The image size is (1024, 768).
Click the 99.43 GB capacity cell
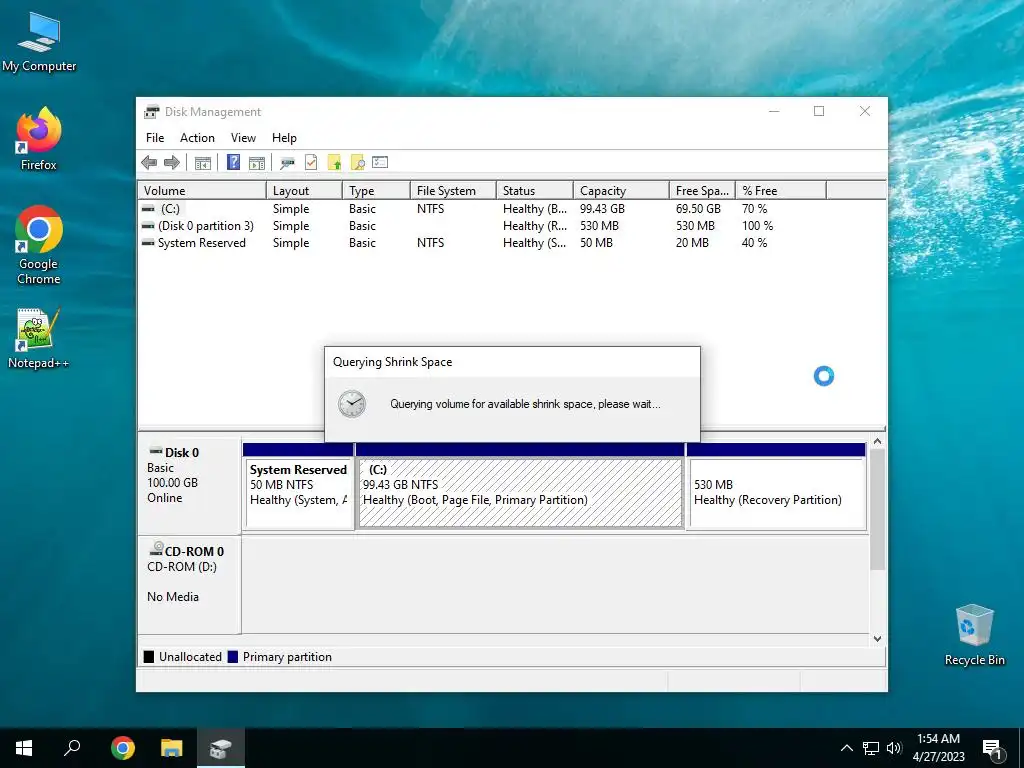coord(602,209)
